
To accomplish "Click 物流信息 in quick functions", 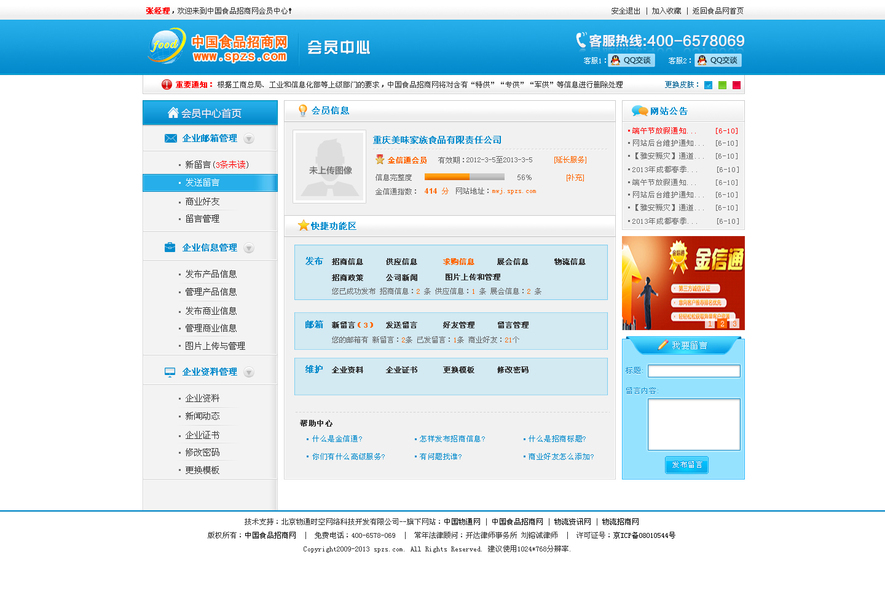I will (569, 262).
